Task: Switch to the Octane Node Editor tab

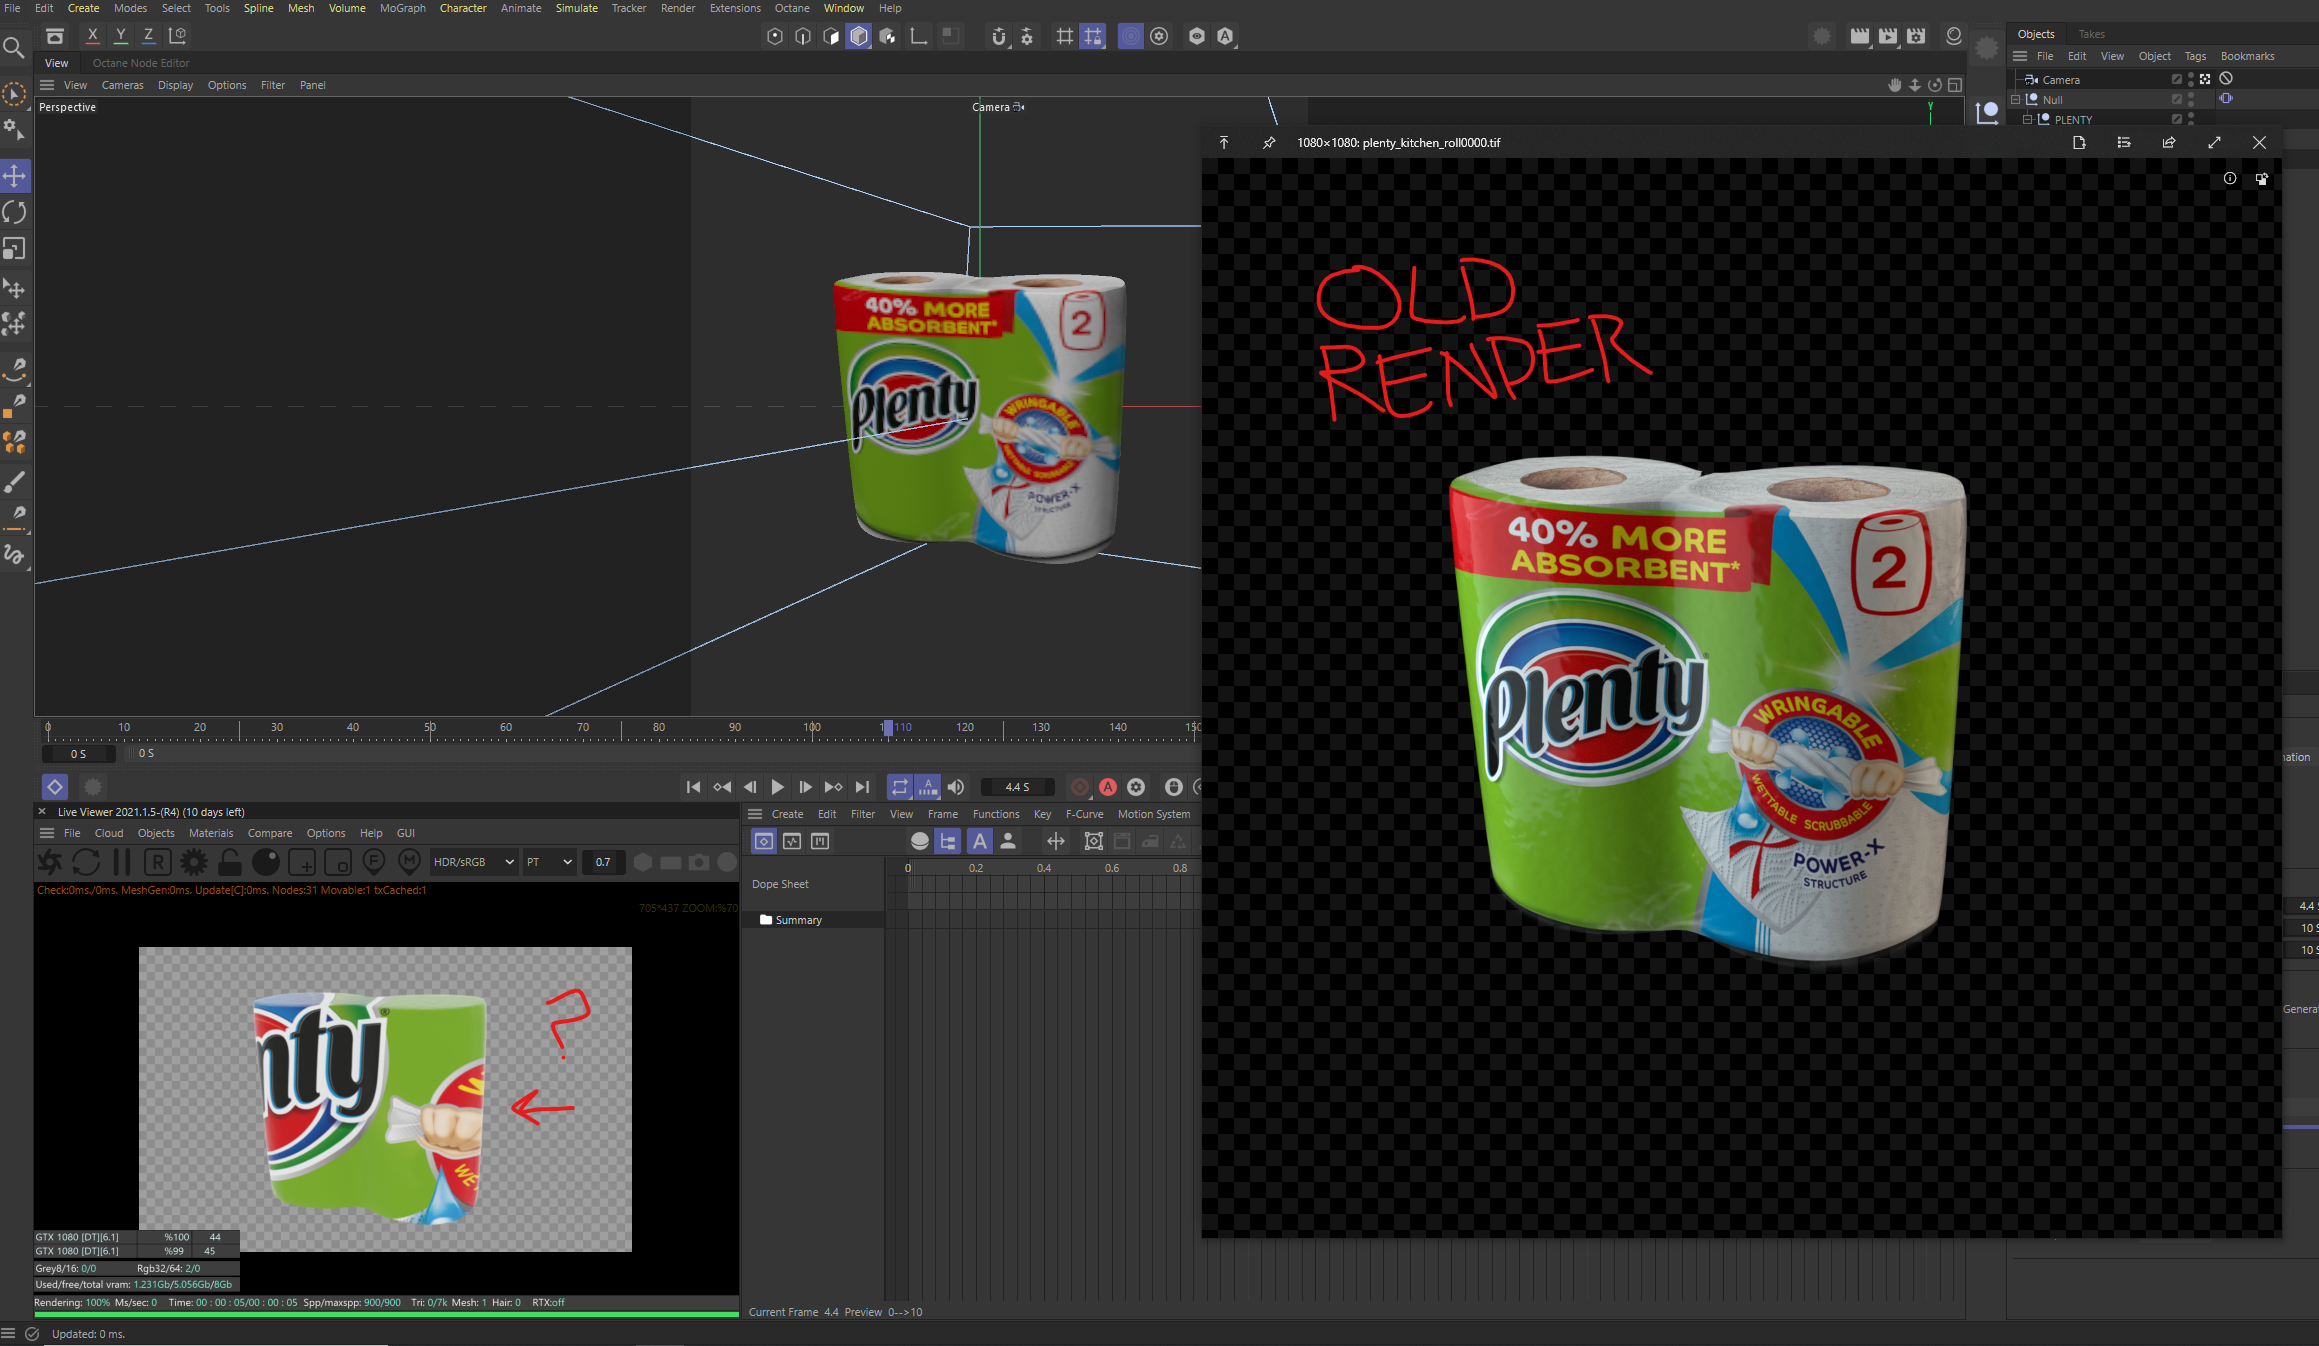Action: 141,63
